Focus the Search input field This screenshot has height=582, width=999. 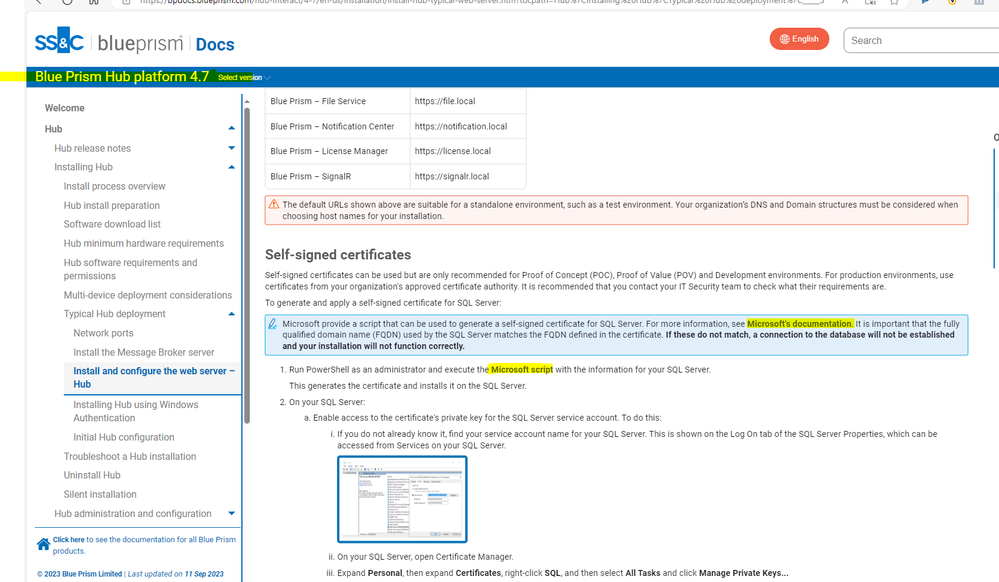(x=921, y=40)
